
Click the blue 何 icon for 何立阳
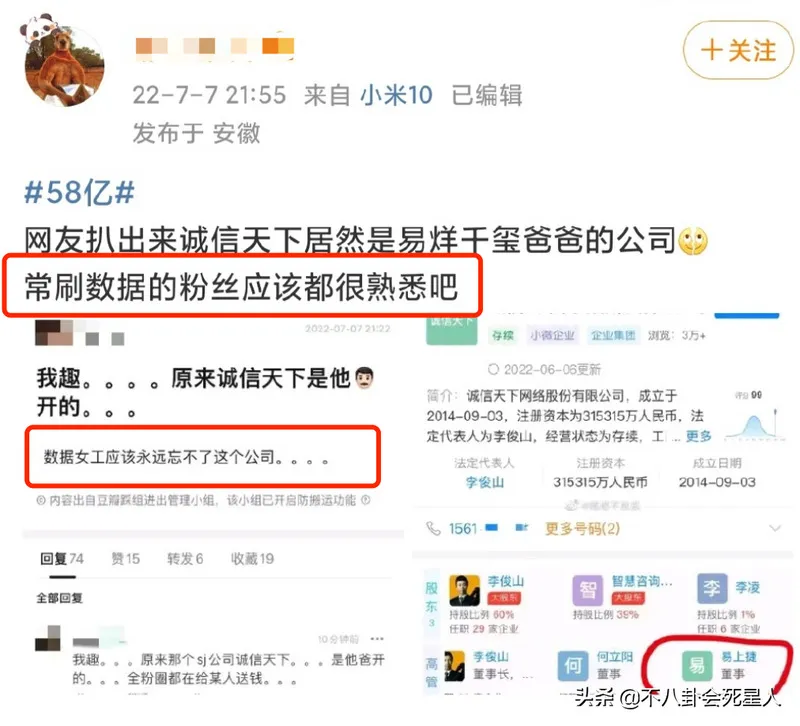(573, 665)
